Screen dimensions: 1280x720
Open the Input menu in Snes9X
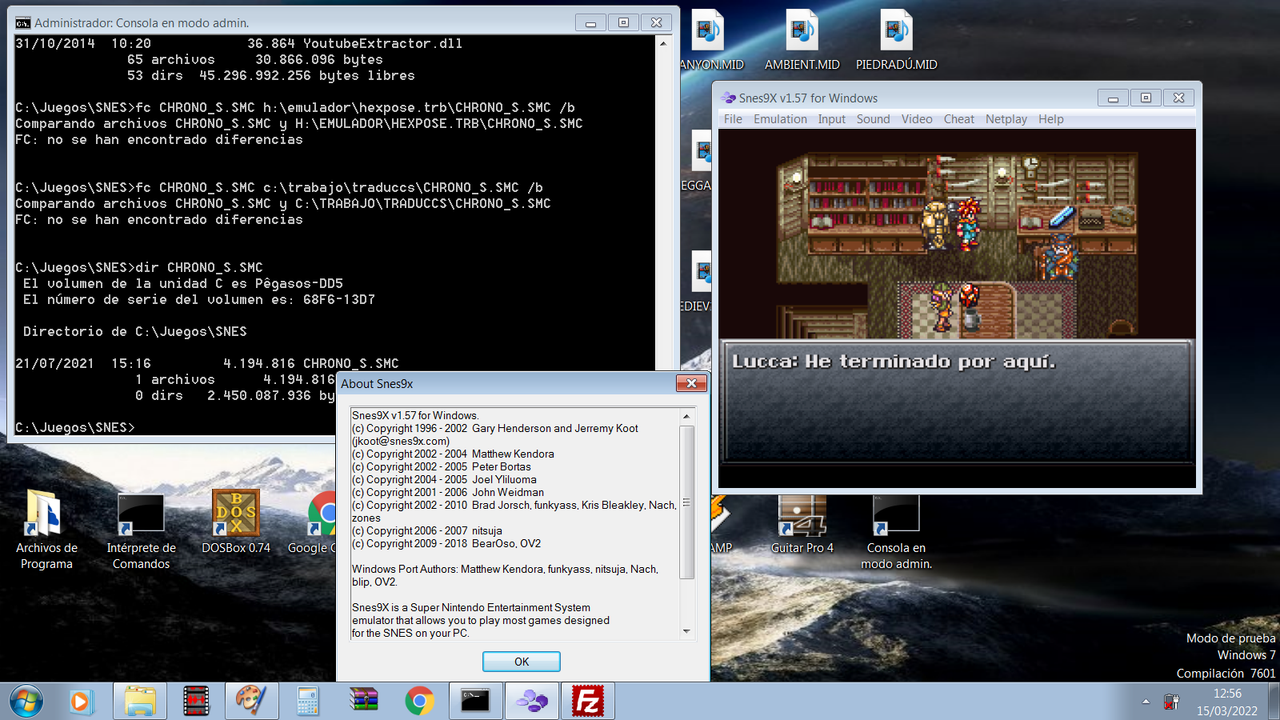[832, 119]
